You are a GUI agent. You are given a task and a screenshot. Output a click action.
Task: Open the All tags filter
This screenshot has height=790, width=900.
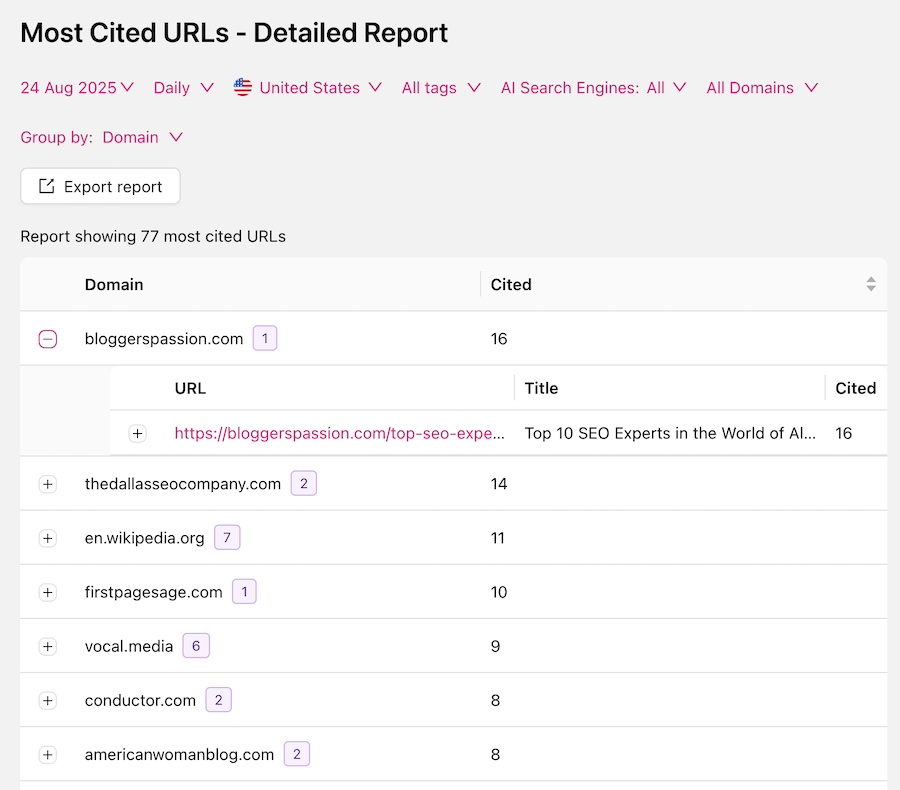point(440,88)
